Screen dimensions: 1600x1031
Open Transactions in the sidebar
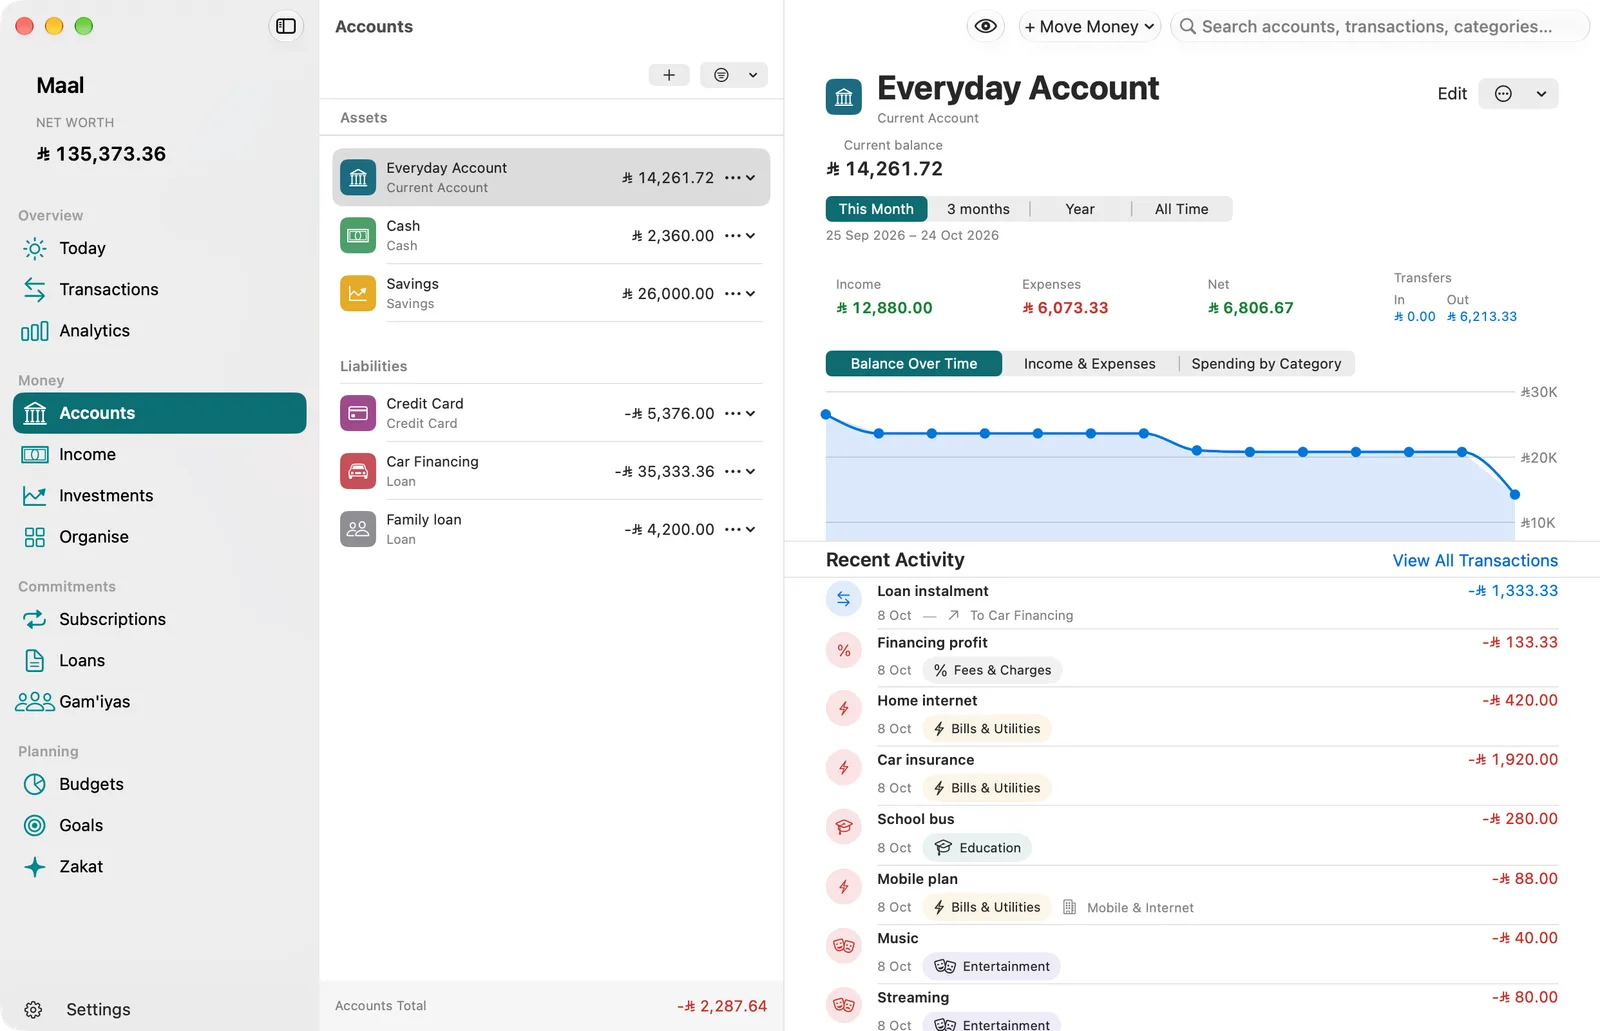(x=160, y=289)
